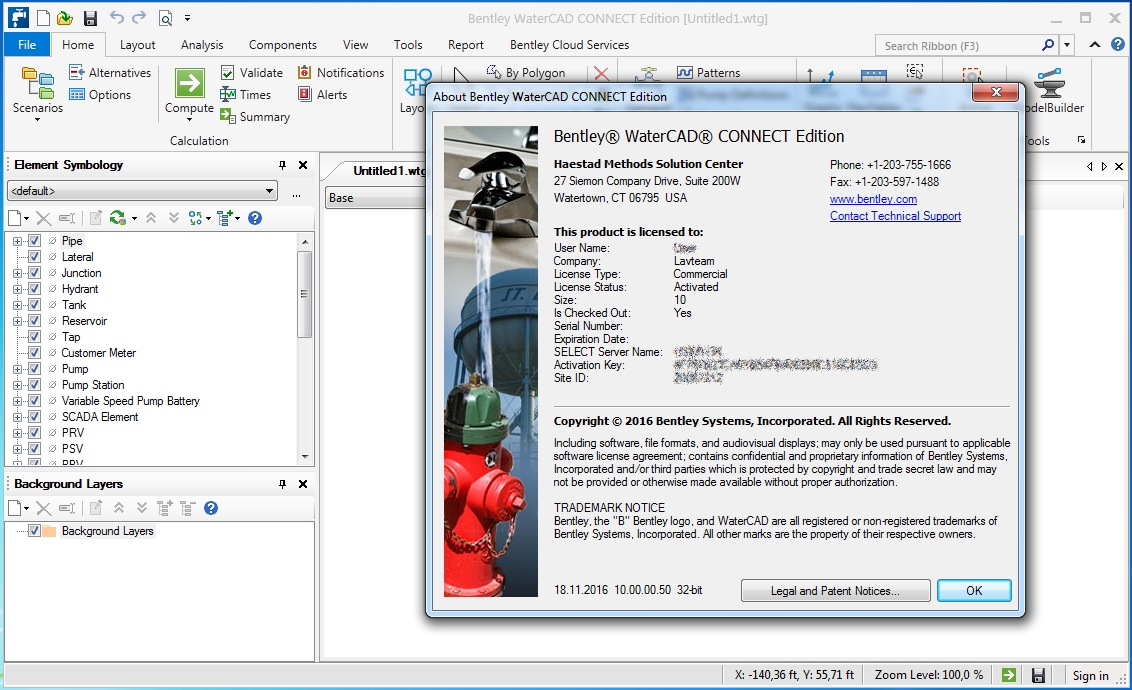This screenshot has height=690, width=1132.
Task: Click the refresh icon in the Element Symbology toolbar
Action: (118, 218)
